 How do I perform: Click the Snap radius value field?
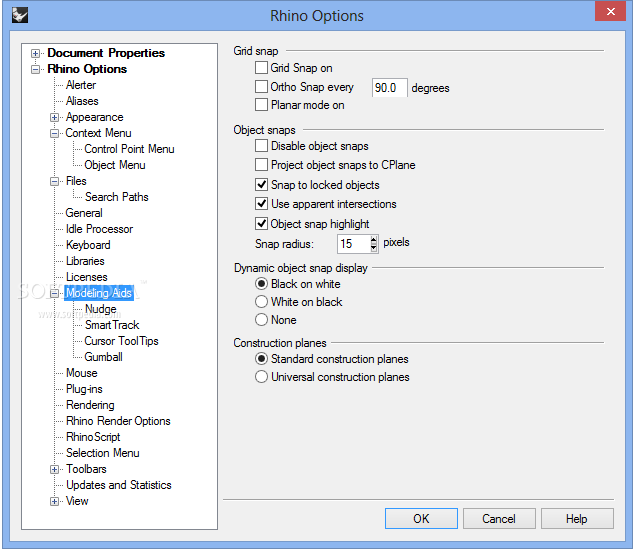point(354,244)
